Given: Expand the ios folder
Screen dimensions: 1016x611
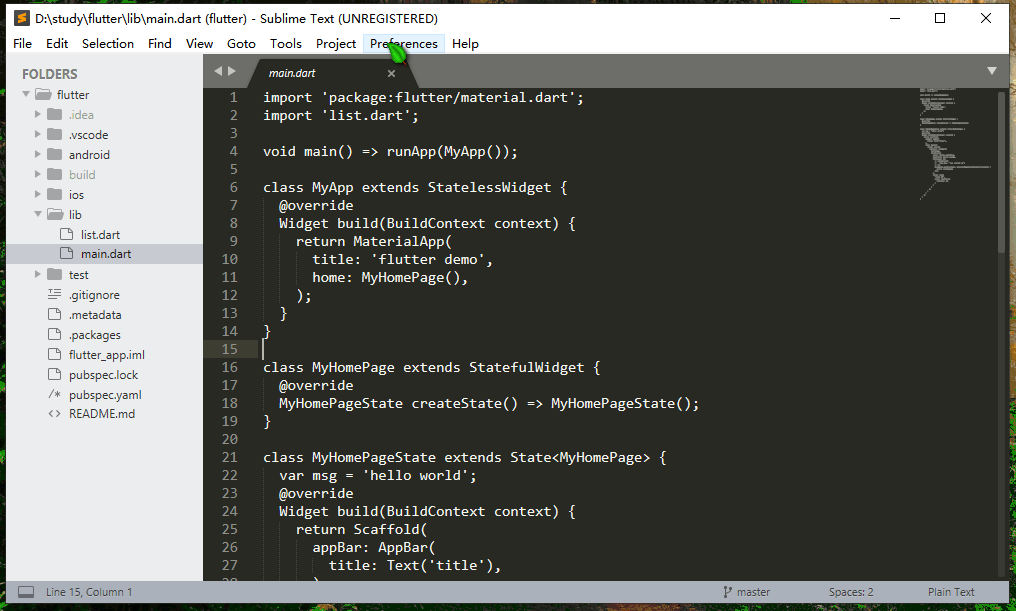Looking at the screenshot, I should pyautogui.click(x=38, y=194).
